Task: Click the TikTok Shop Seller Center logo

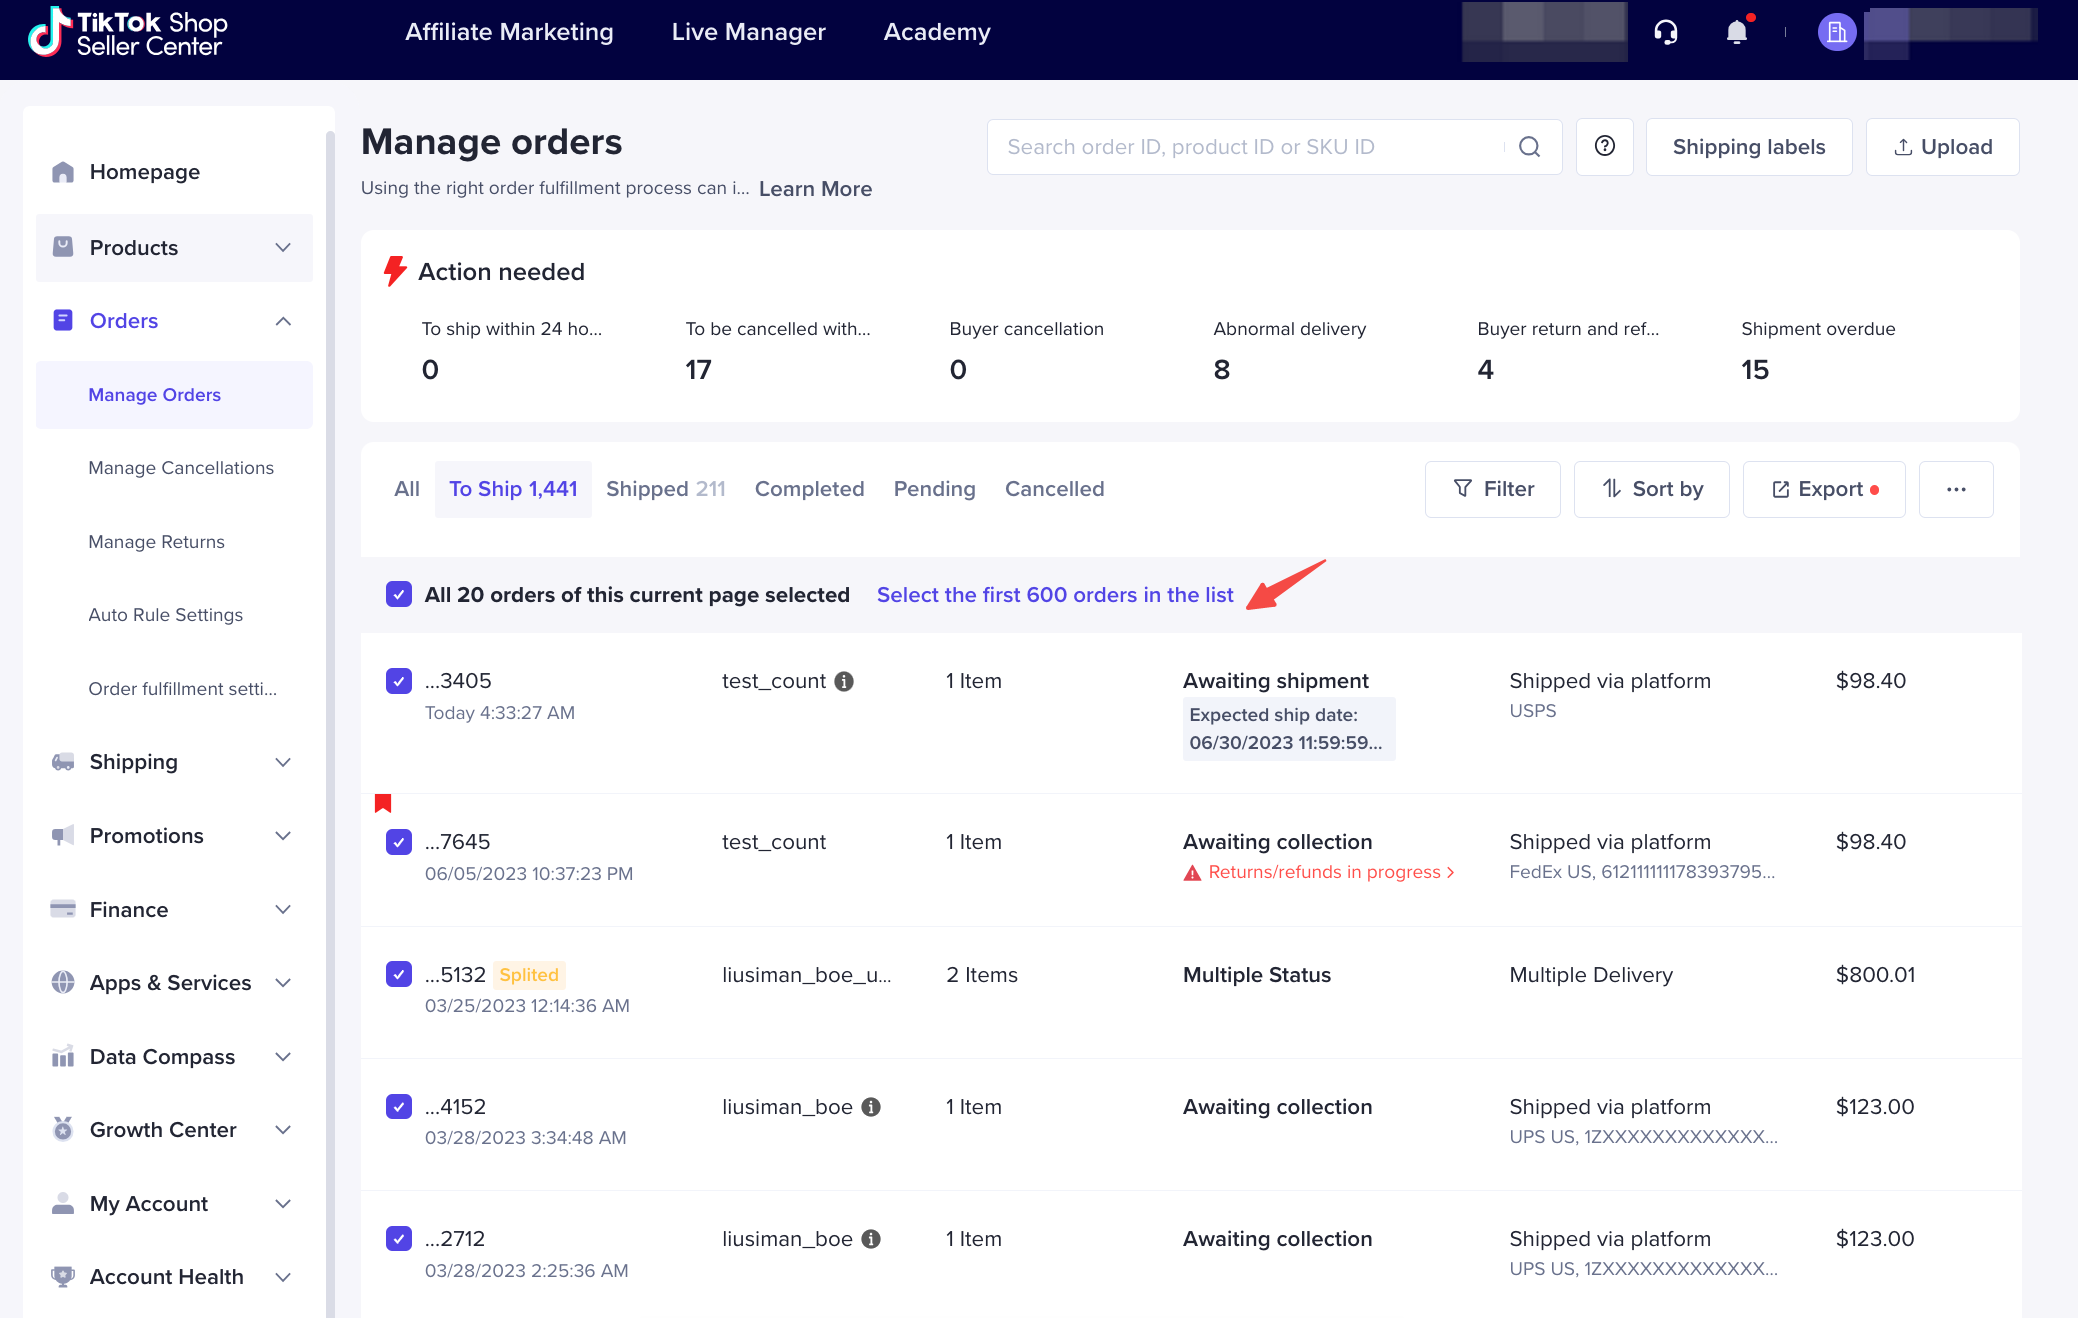Action: [127, 33]
